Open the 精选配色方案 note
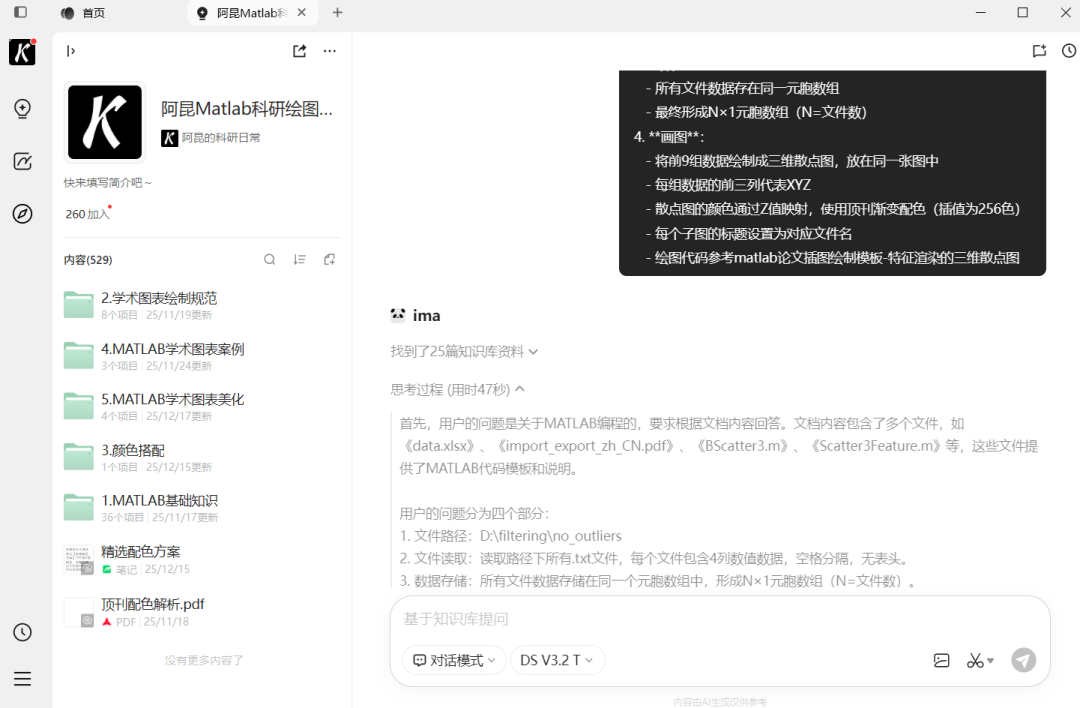This screenshot has width=1080, height=708. click(202, 559)
